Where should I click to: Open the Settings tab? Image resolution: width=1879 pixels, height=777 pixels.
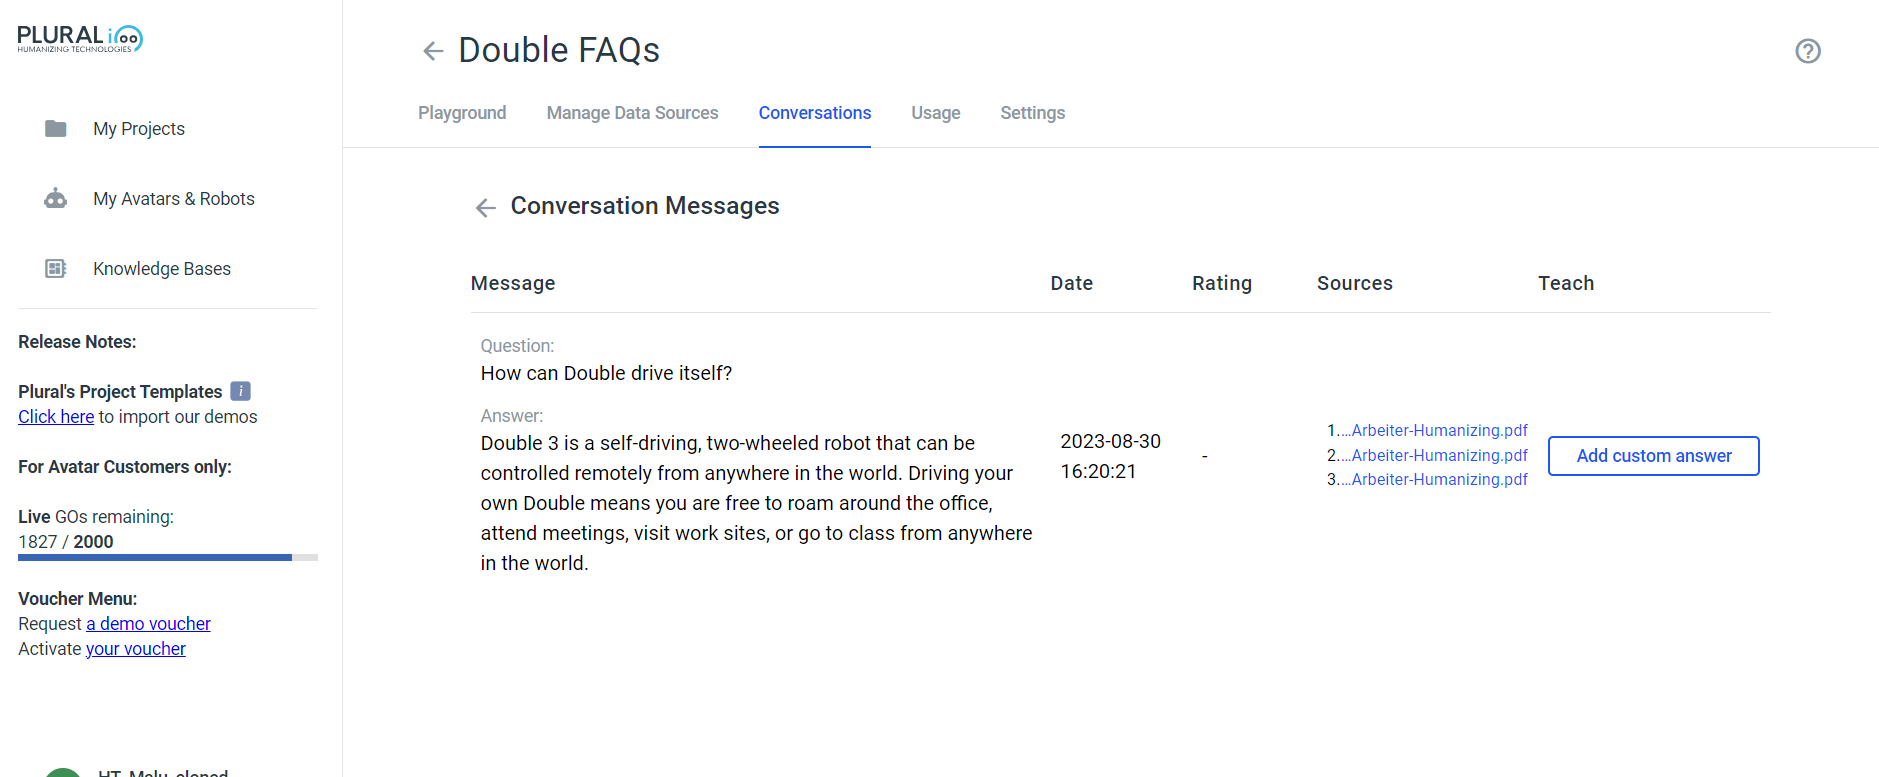(x=1033, y=113)
